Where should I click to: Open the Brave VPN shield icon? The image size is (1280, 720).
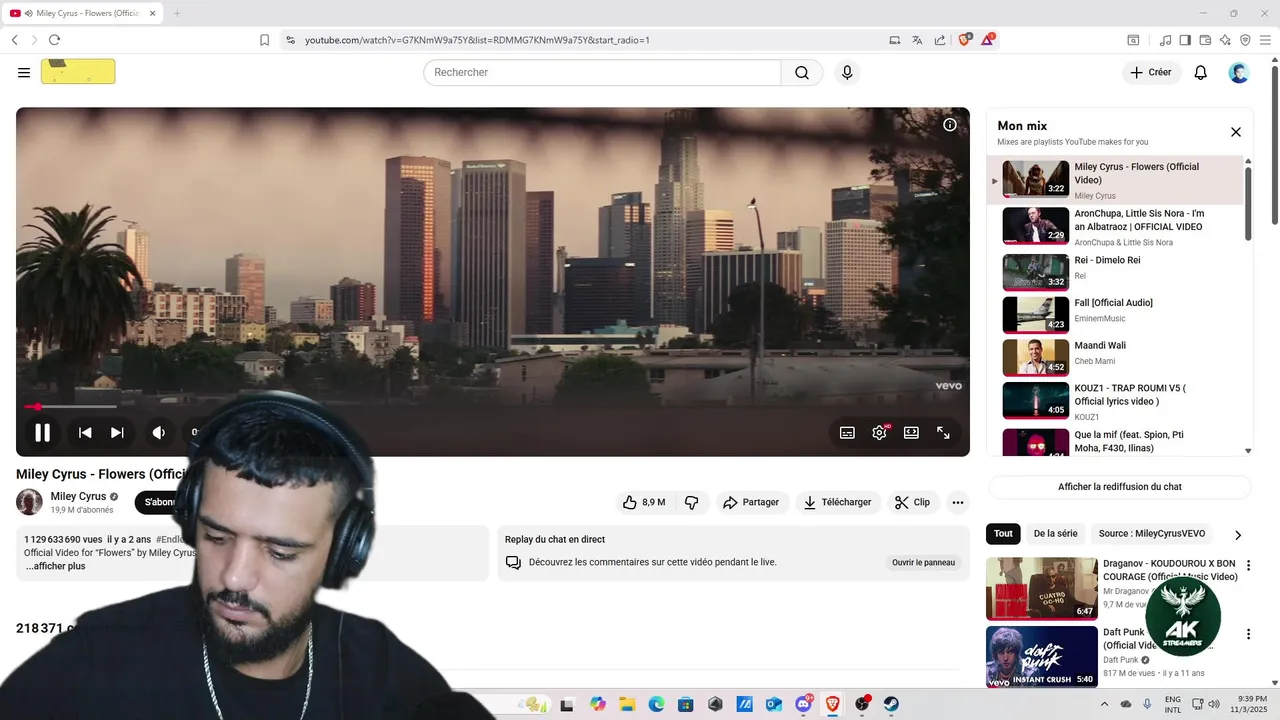pyautogui.click(x=1245, y=40)
